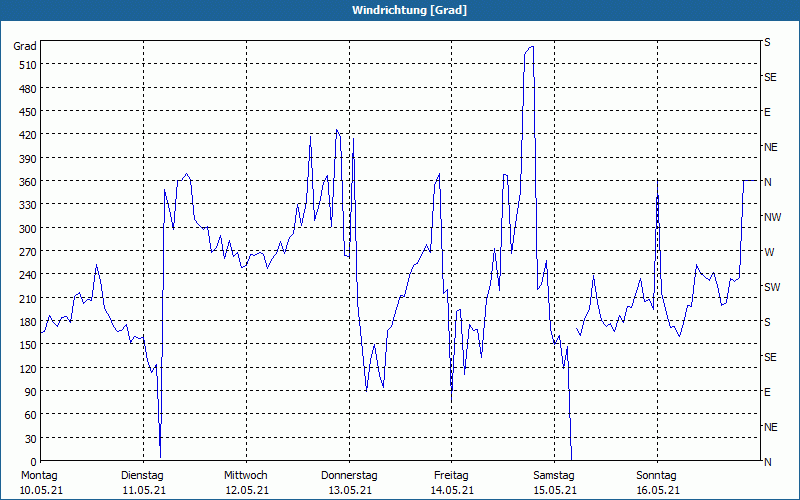Image resolution: width=800 pixels, height=500 pixels.
Task: Click the y-axis value 360
Action: pos(28,182)
